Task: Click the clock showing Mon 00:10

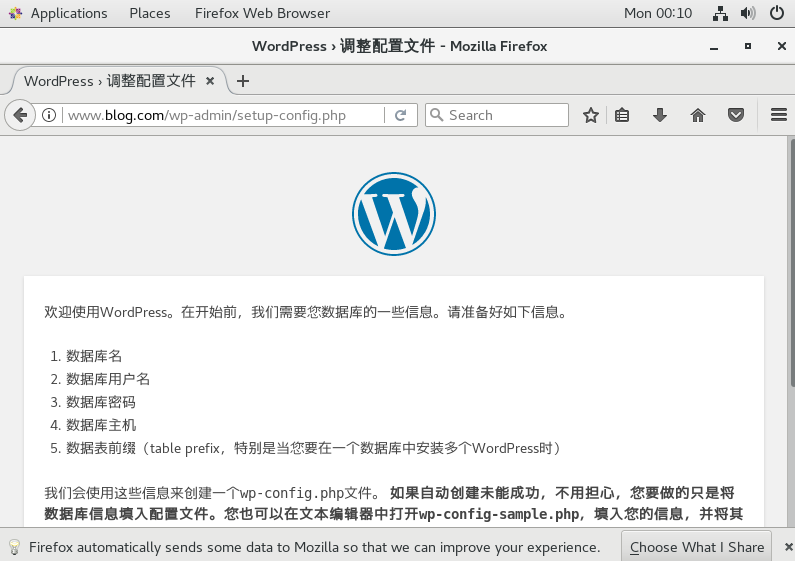Action: [x=658, y=13]
